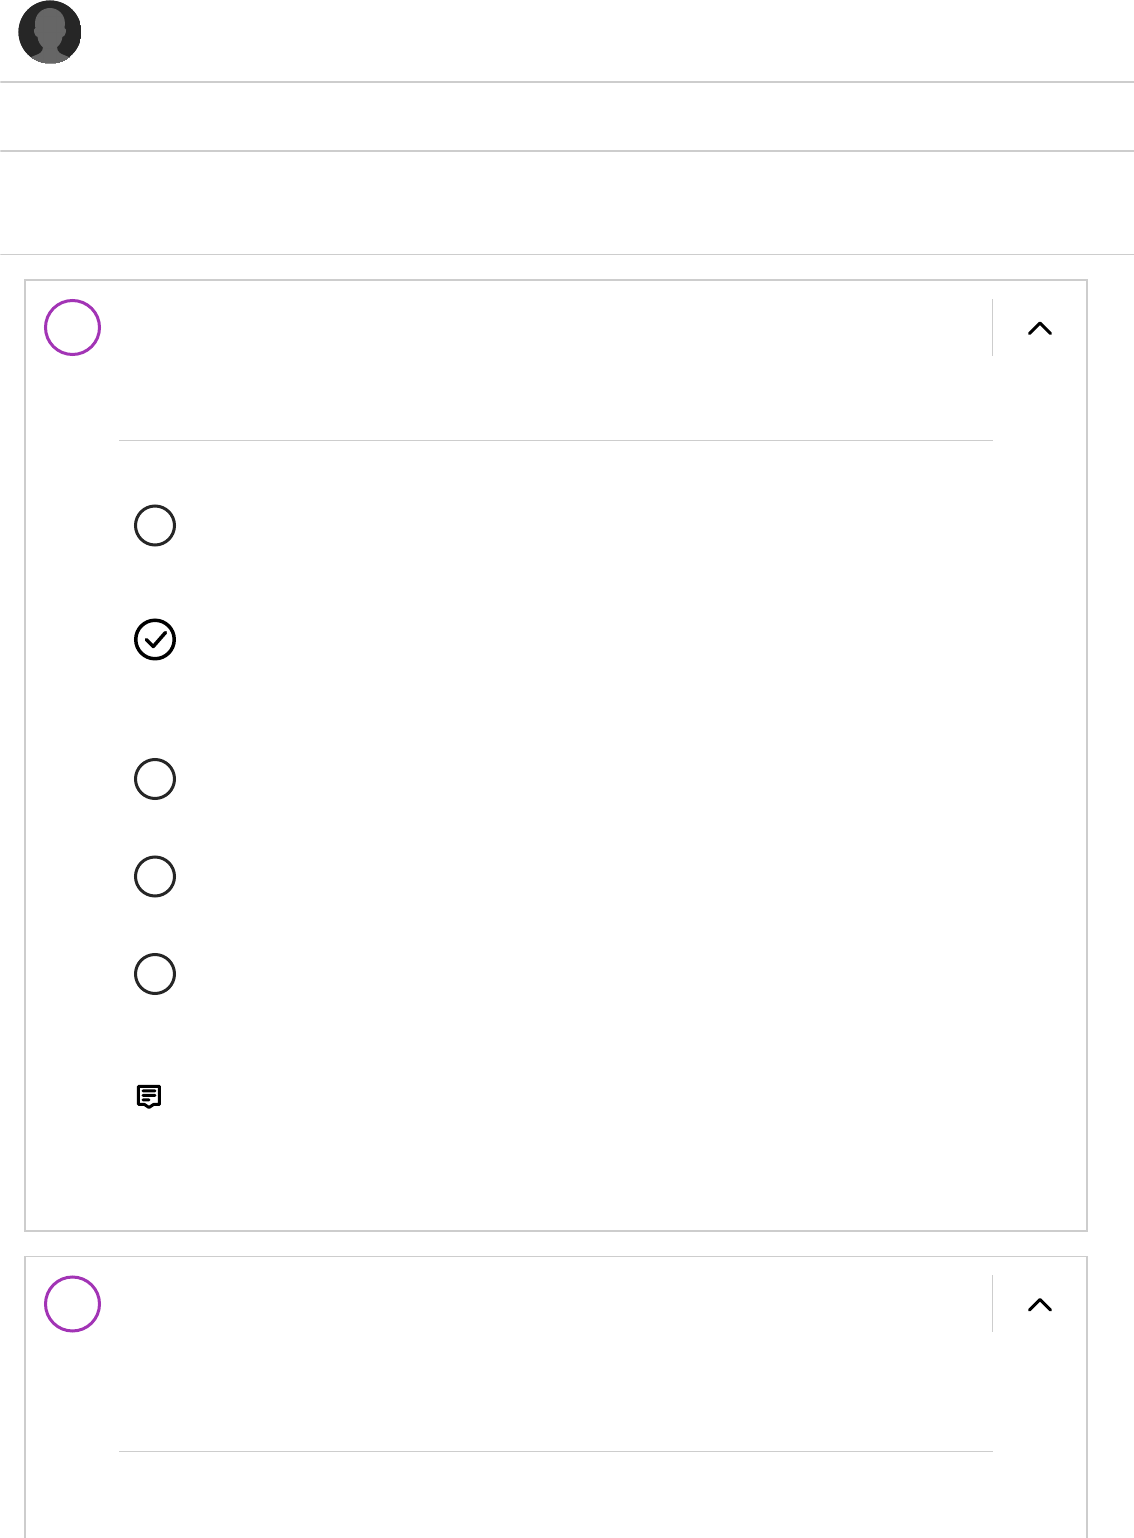The height and width of the screenshot is (1538, 1134).
Task: Click the first question's purple status circle
Action: [73, 328]
